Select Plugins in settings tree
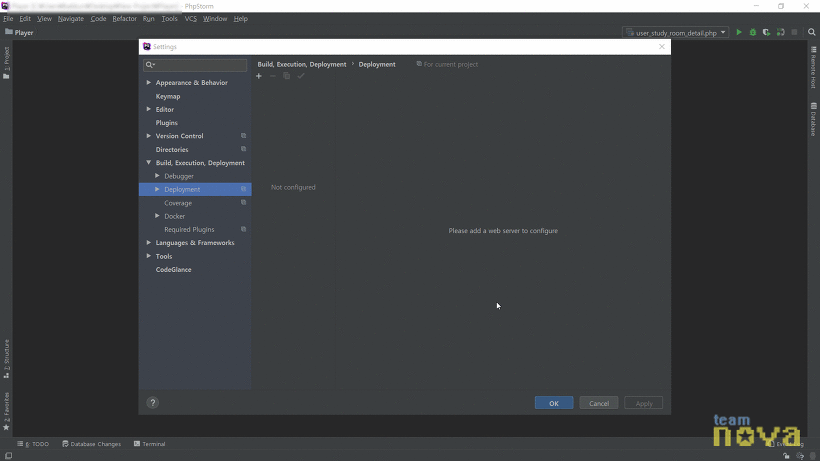This screenshot has width=820, height=461. coord(167,123)
